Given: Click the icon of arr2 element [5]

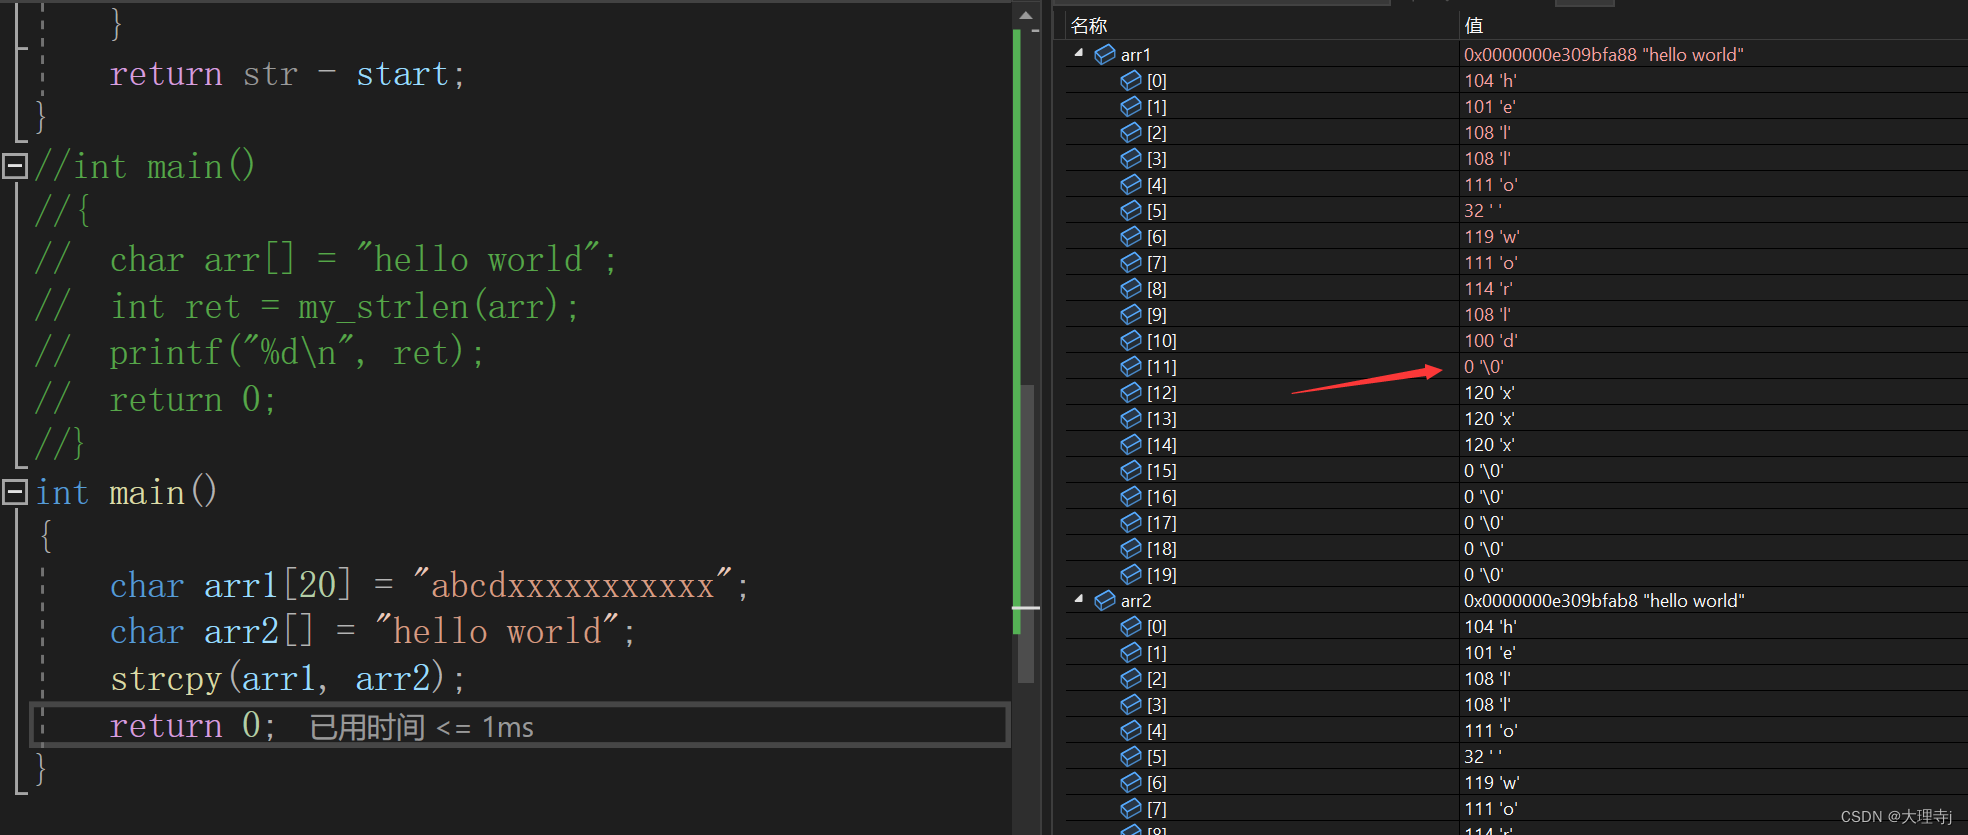Looking at the screenshot, I should (x=1131, y=756).
